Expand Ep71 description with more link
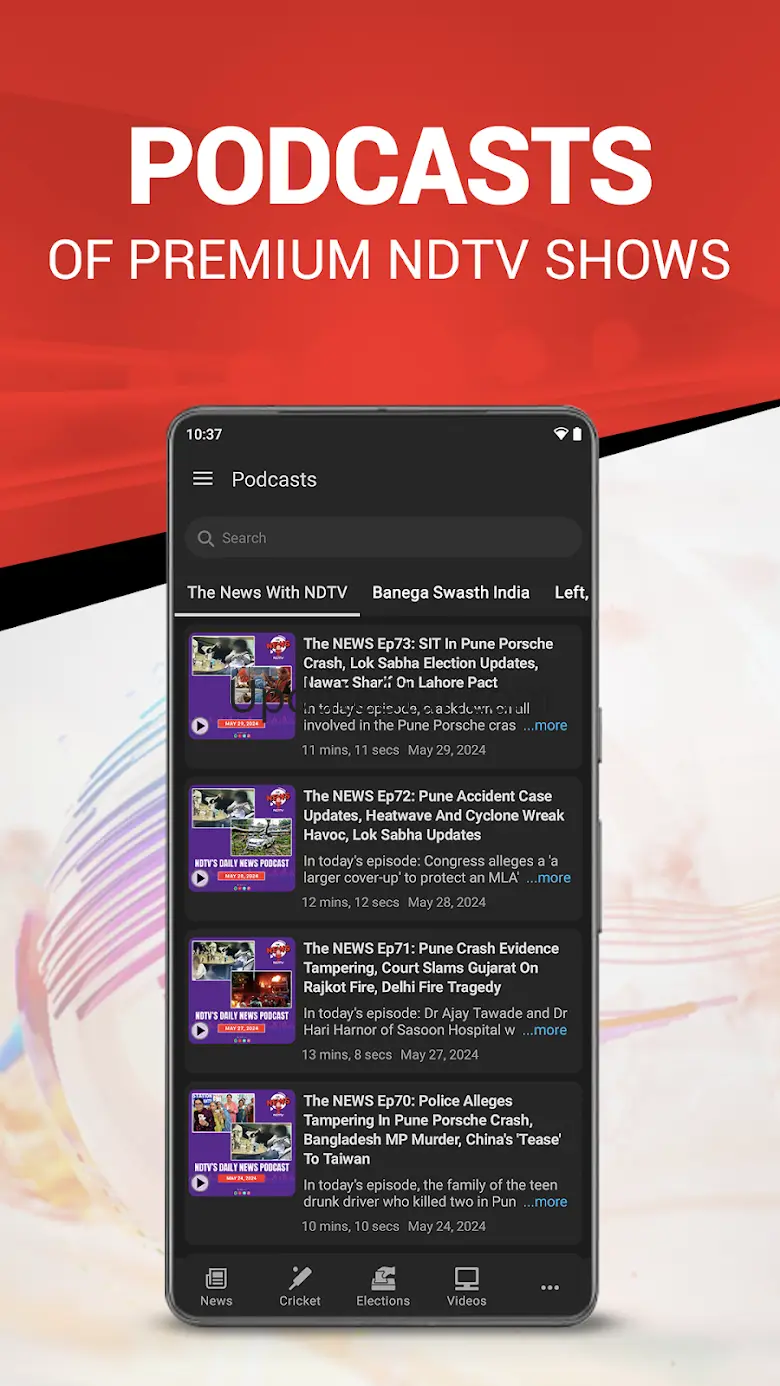 pyautogui.click(x=545, y=1030)
